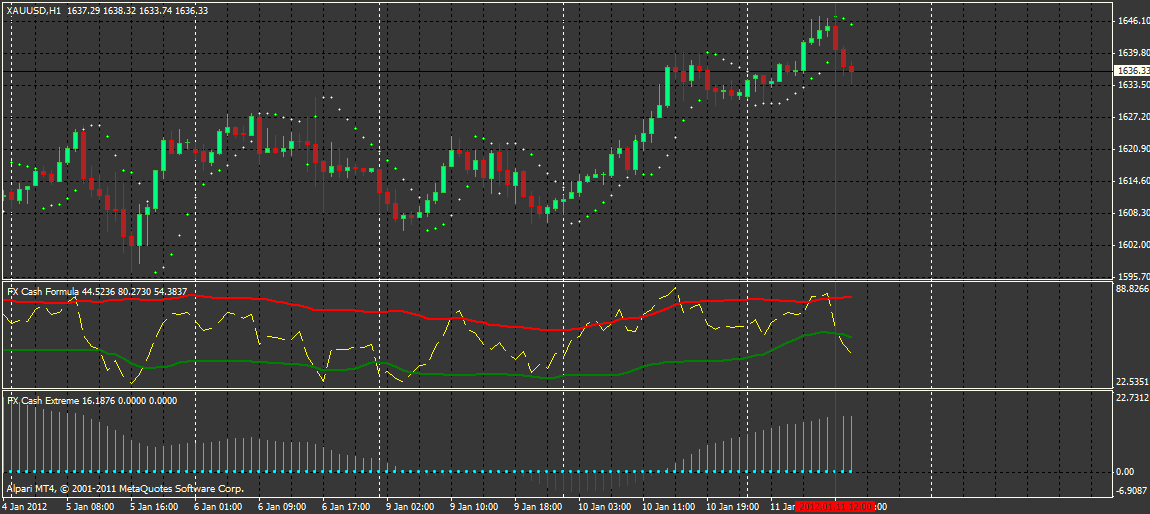Click the 9 Jan 10:00 time axis label

tap(474, 507)
